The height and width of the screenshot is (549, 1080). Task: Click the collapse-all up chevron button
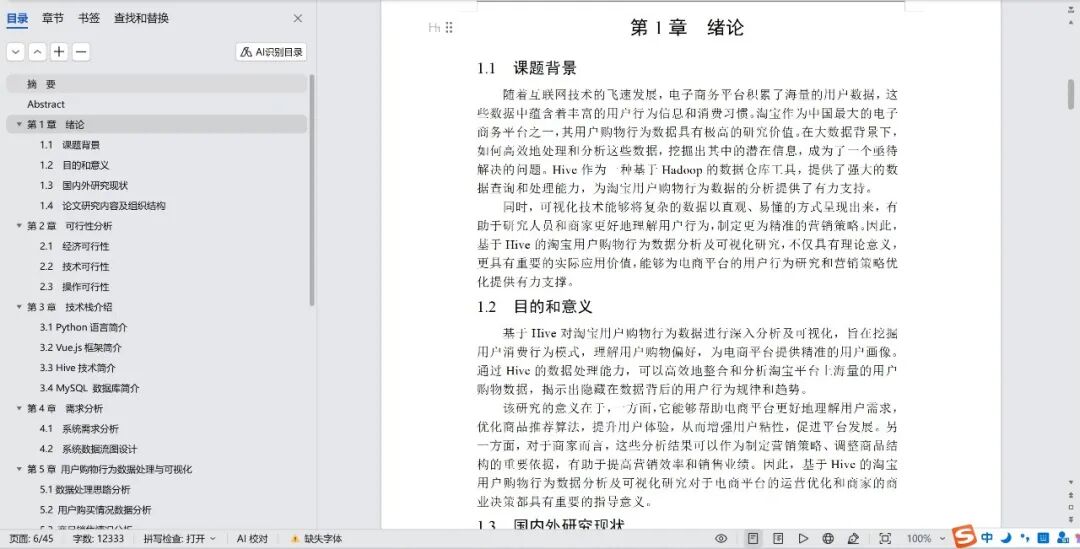coord(37,52)
